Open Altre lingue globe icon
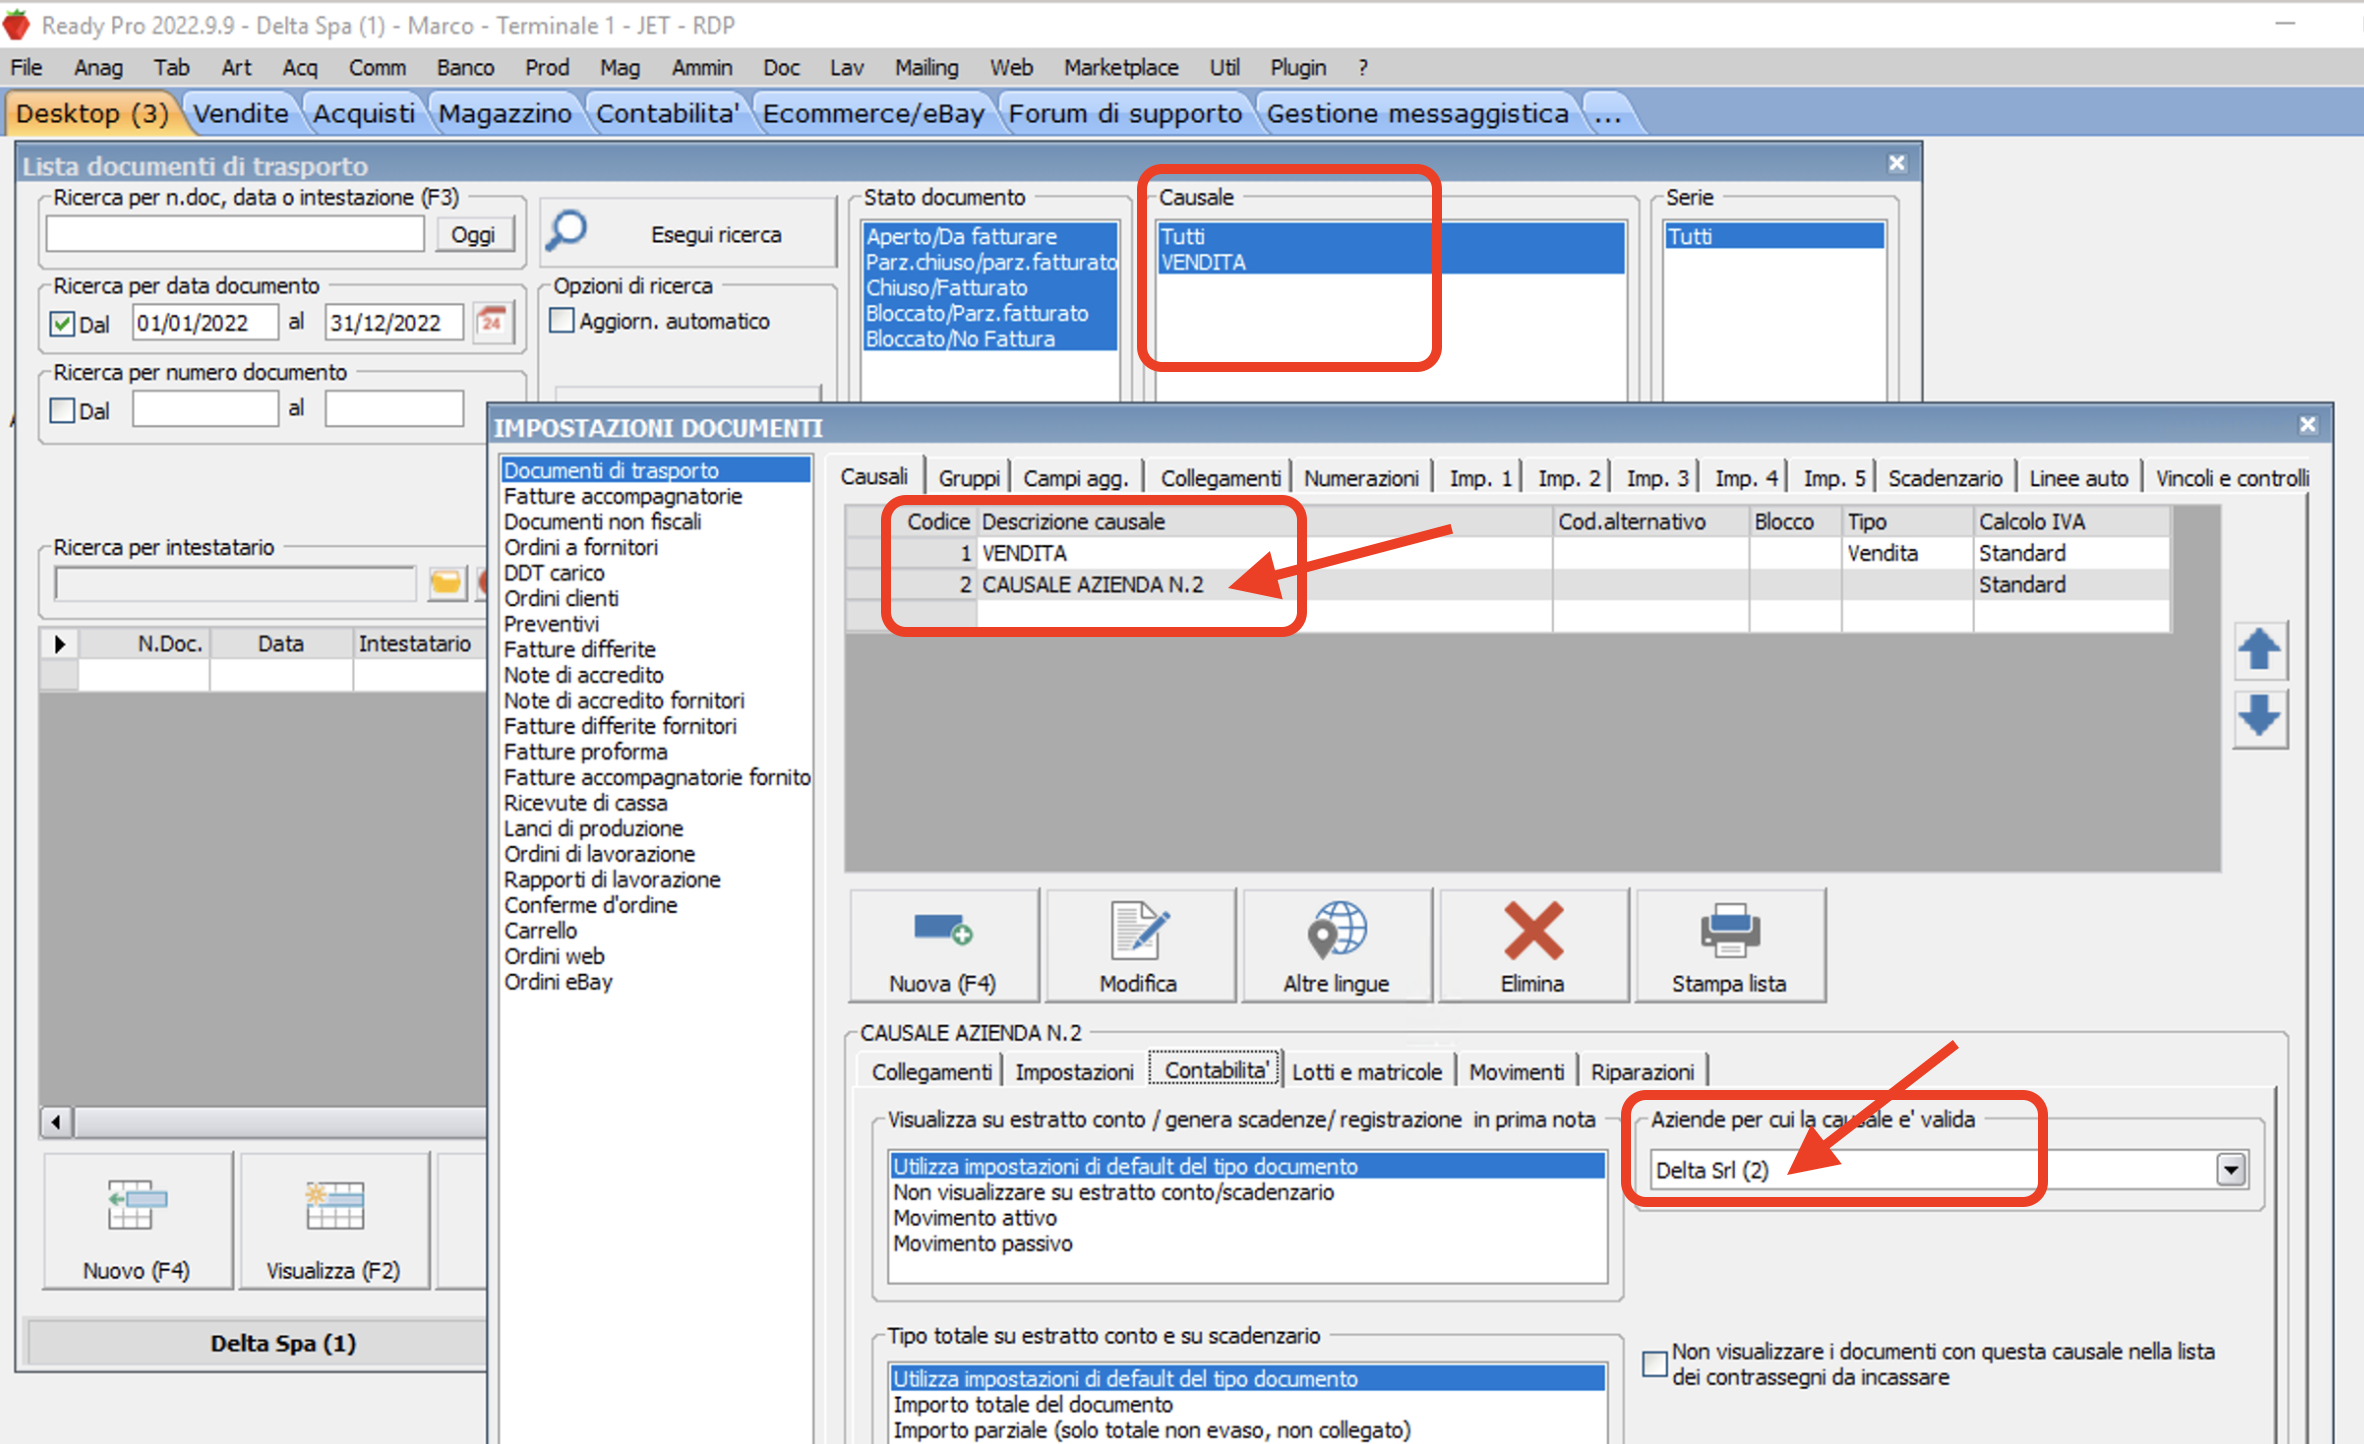 pos(1336,930)
